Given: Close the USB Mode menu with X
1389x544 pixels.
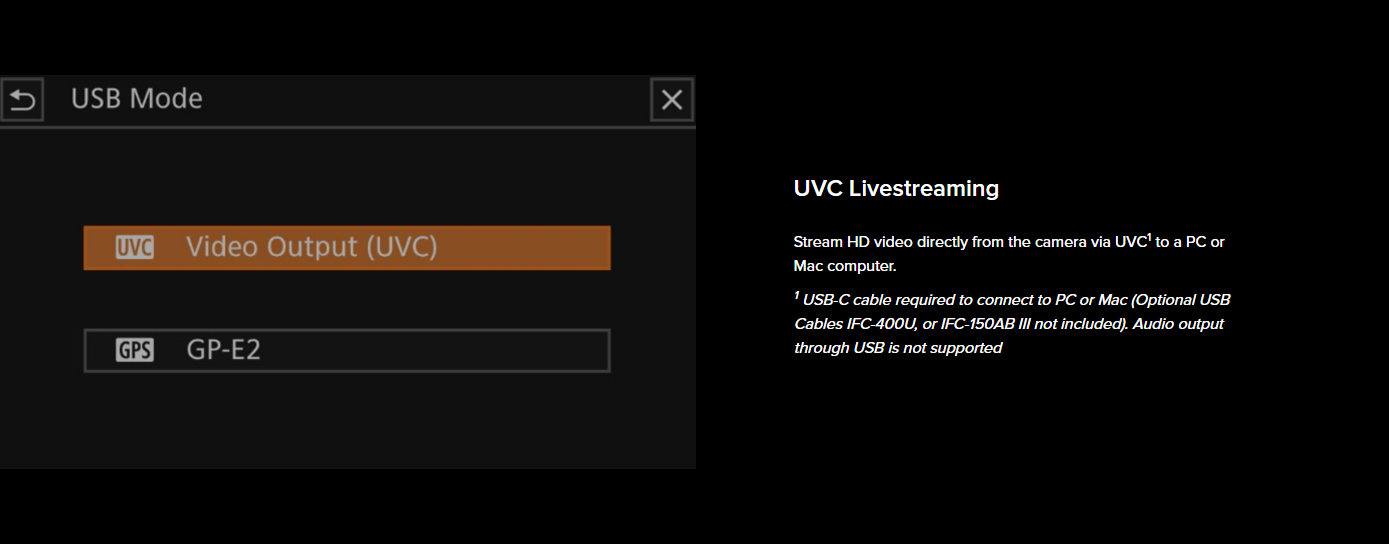Looking at the screenshot, I should 672,100.
